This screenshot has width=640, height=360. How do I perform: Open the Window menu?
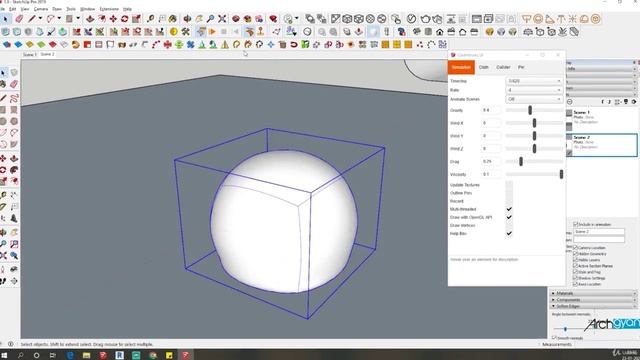pyautogui.click(x=87, y=9)
